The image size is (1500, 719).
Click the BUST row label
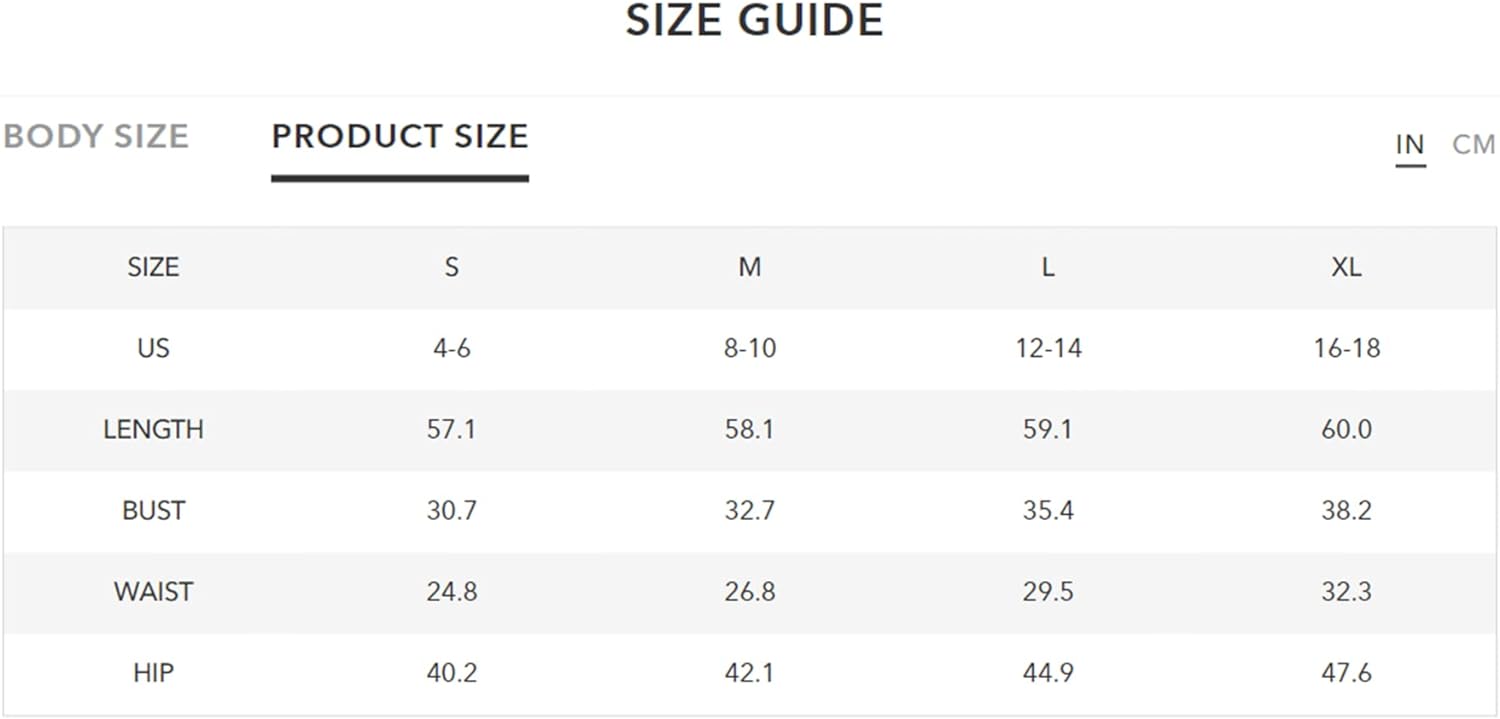pos(153,510)
